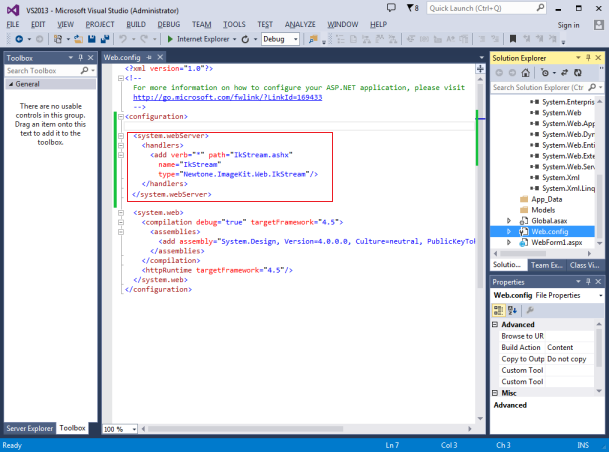The height and width of the screenshot is (452, 609).
Task: Open the editor zoom 100 % dropdown
Action: (134, 429)
